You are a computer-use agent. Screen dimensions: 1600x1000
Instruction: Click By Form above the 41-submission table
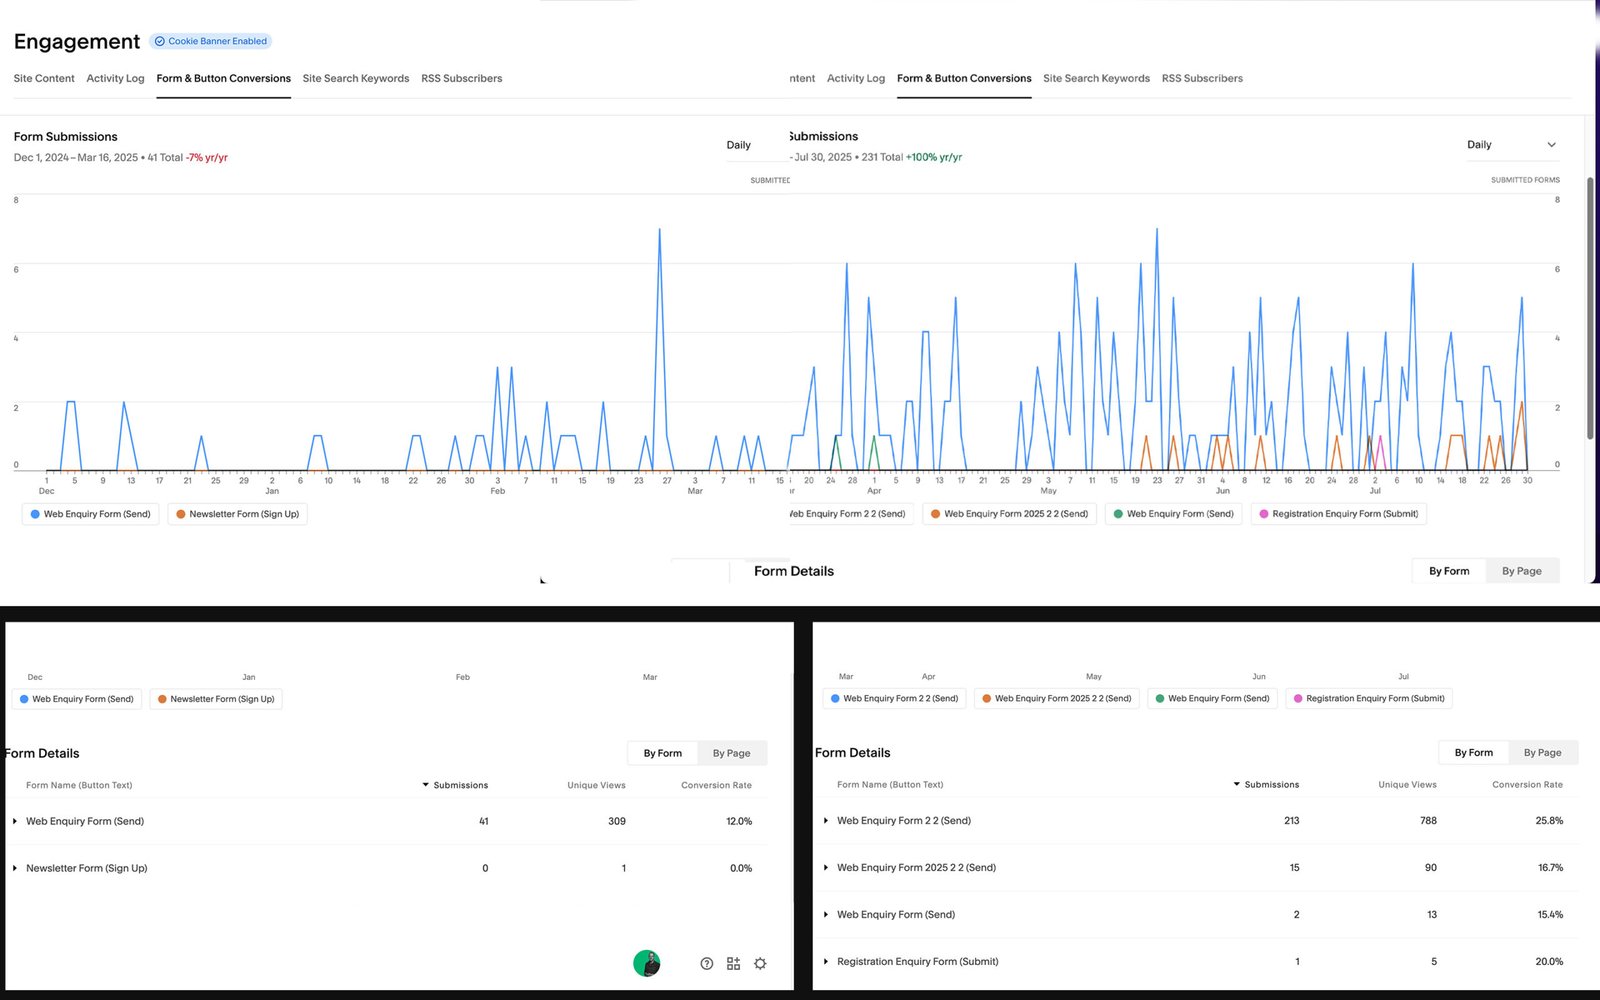[663, 753]
